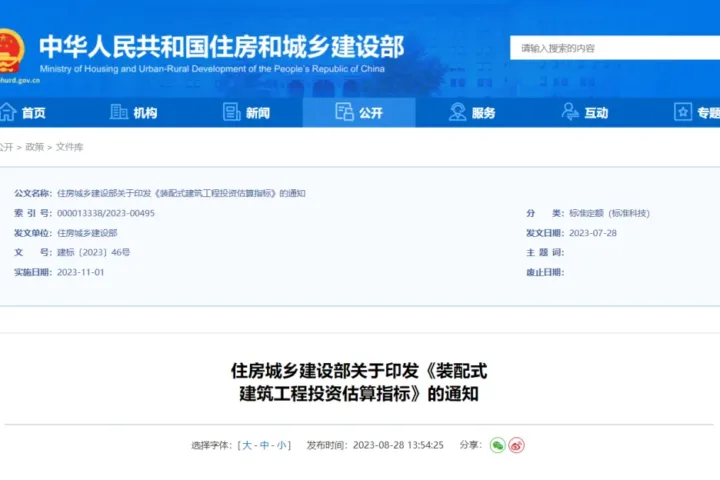Click issue date 2023-07-28

click(x=593, y=233)
